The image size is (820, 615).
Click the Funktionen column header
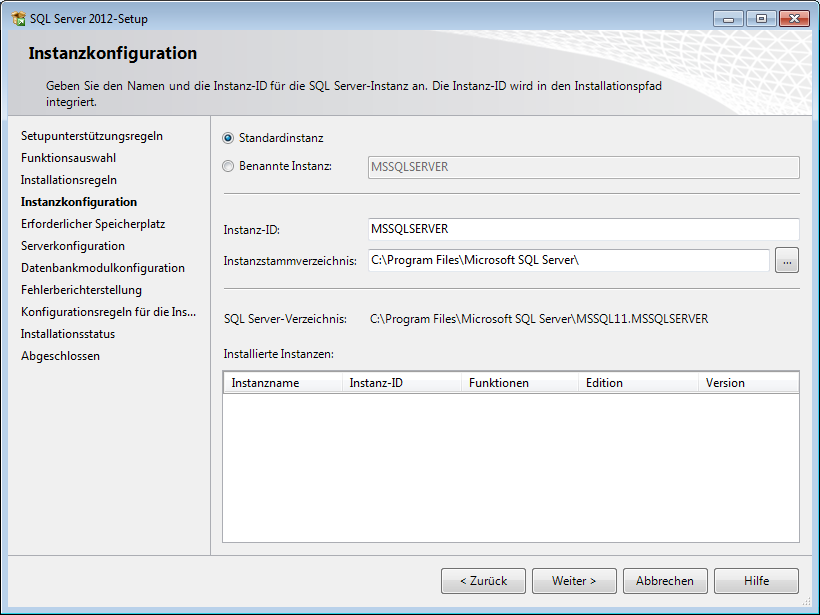tap(520, 383)
